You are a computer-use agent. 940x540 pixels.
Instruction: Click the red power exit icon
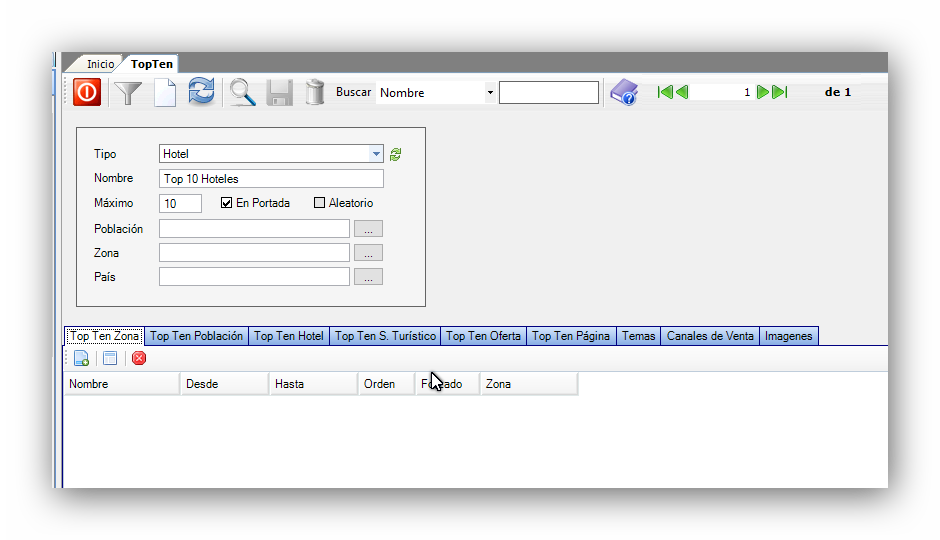click(87, 92)
